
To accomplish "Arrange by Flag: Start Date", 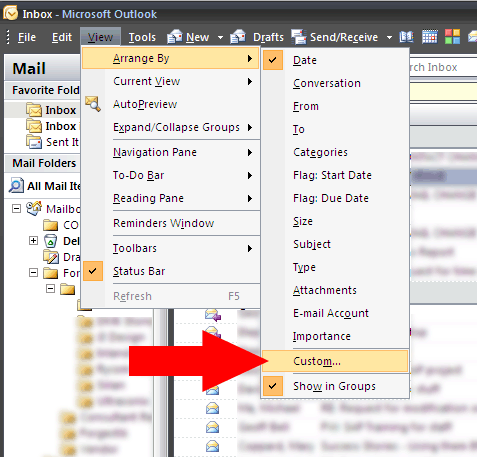I will [335, 175].
